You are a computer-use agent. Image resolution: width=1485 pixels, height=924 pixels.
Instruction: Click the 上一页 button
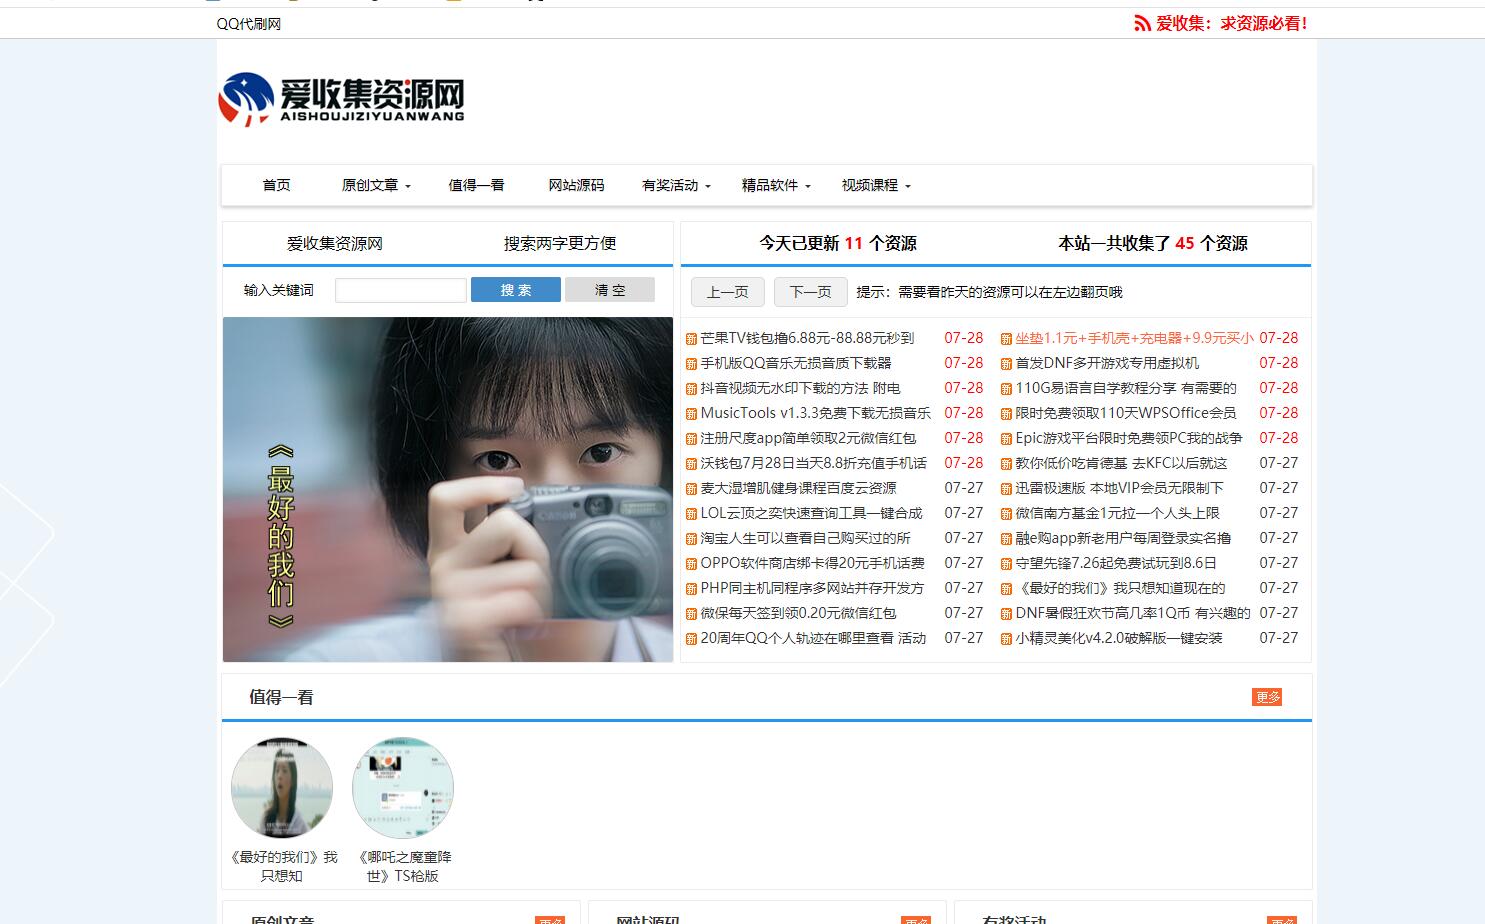click(x=728, y=292)
